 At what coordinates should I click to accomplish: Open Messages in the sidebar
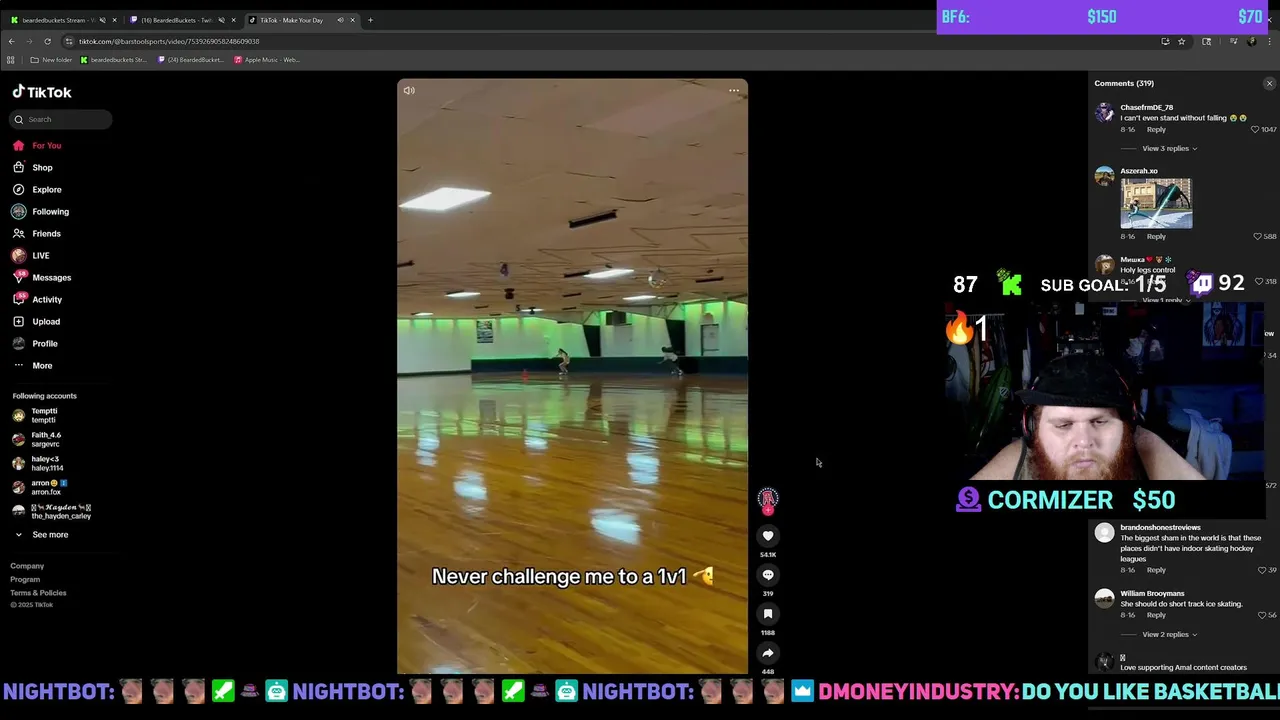[42, 277]
